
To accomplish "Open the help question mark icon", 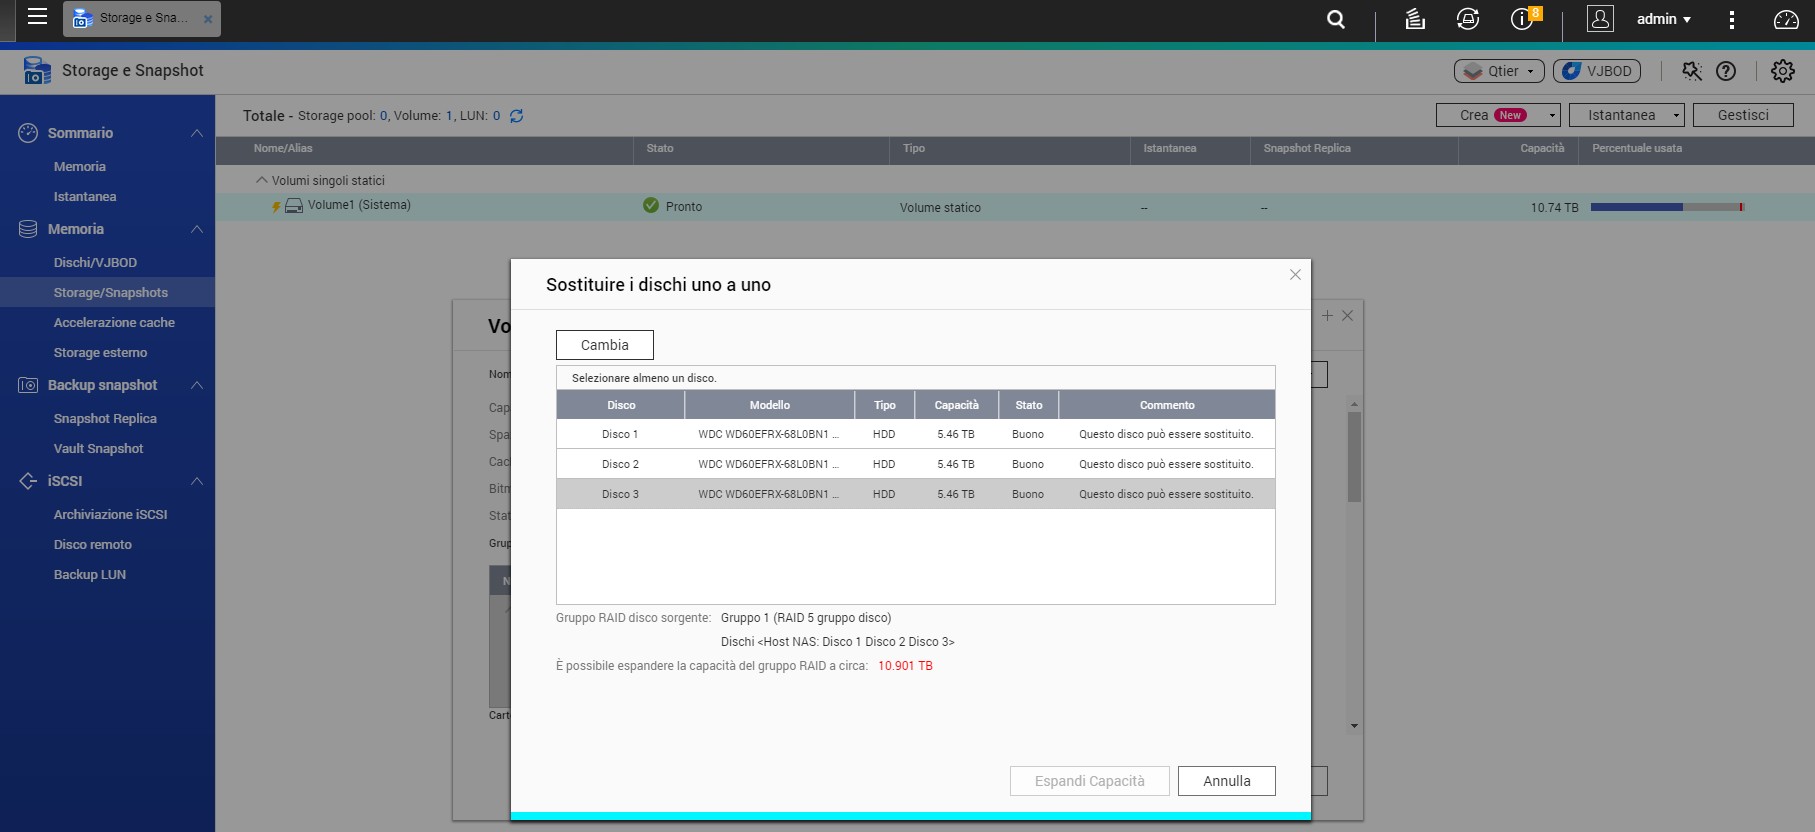I will (1726, 71).
